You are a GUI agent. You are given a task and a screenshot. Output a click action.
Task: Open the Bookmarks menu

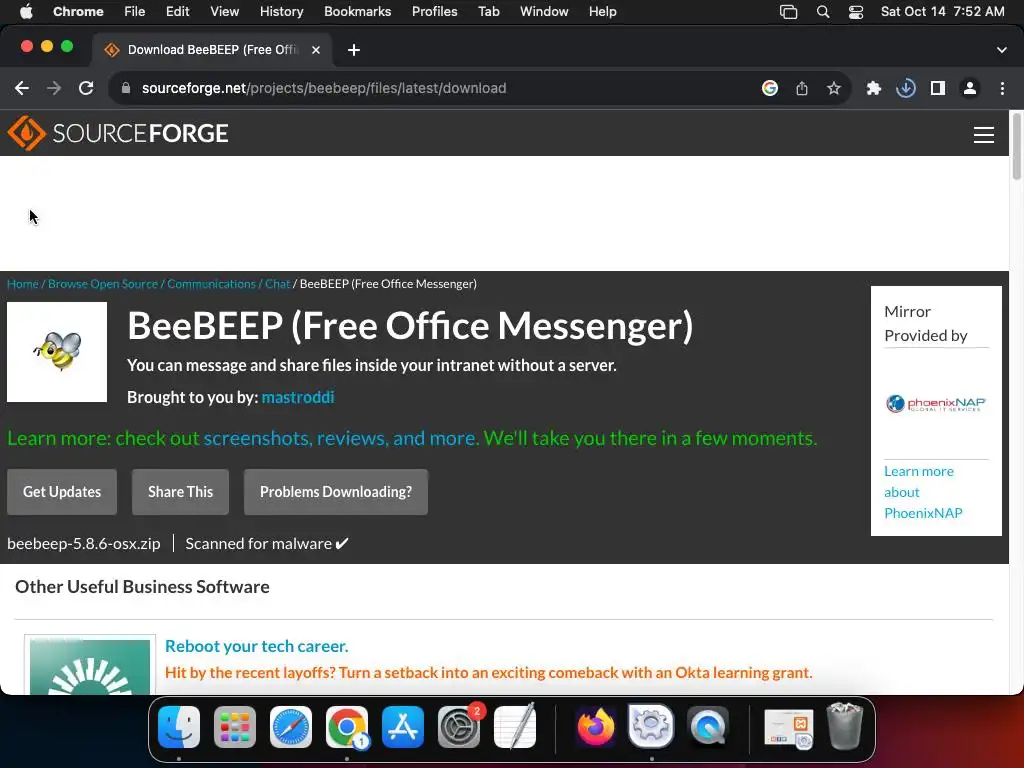coord(358,12)
